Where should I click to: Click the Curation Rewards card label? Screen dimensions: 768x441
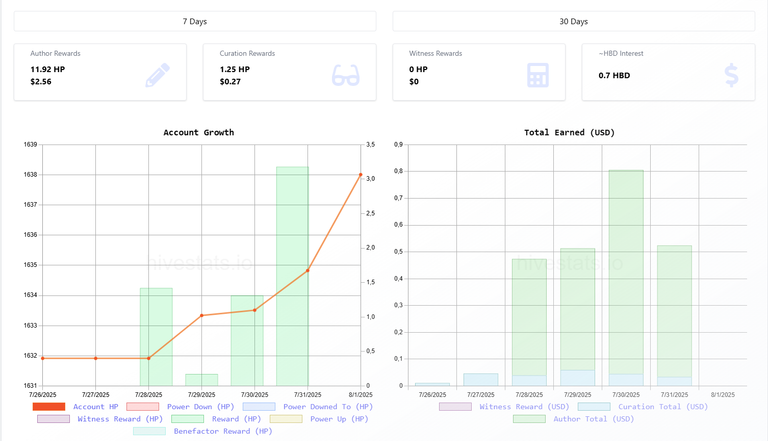click(x=247, y=53)
